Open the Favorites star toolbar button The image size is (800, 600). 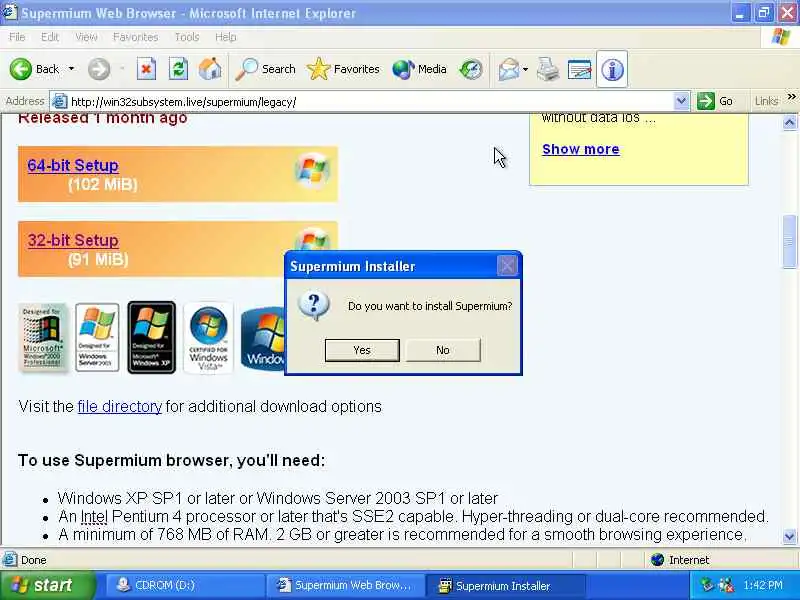(x=343, y=69)
